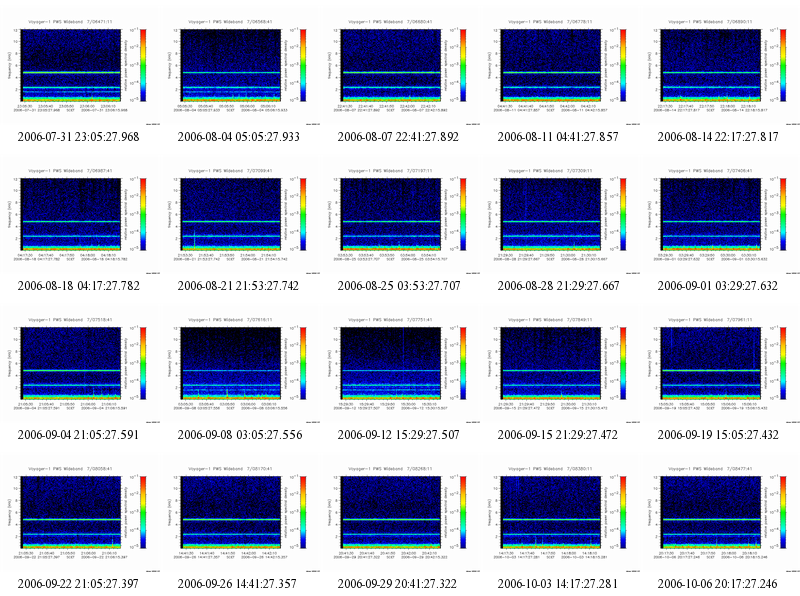The height and width of the screenshot is (596, 800).
Task: Click the caption text "2006-10-03 14:17:27.281"
Action: tap(558, 584)
